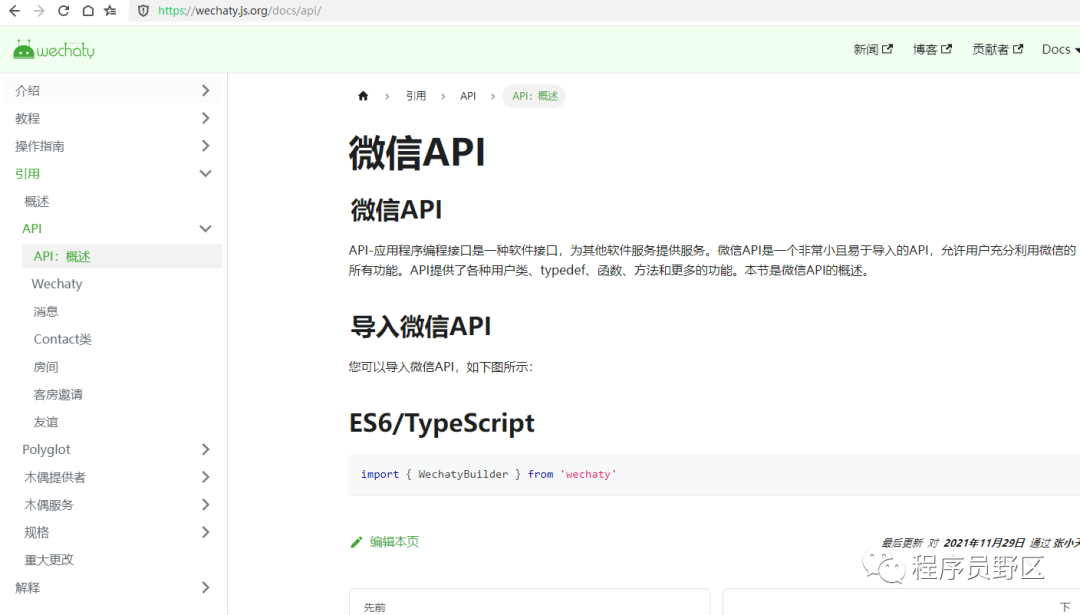This screenshot has width=1080, height=615.
Task: Expand the 解释 sidebar chevron
Action: (205, 587)
